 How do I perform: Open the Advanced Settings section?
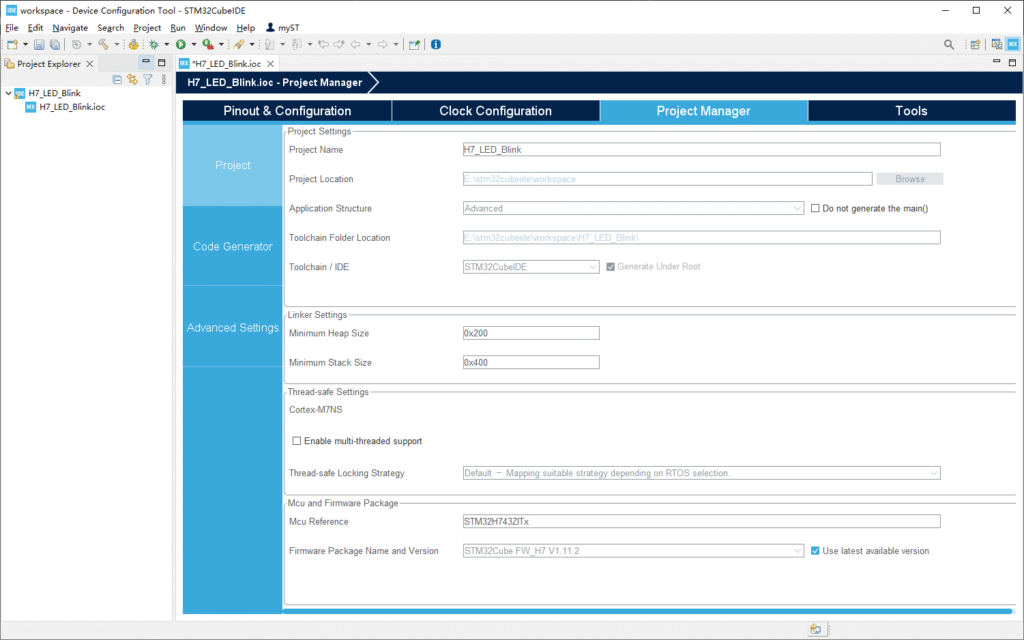[232, 327]
